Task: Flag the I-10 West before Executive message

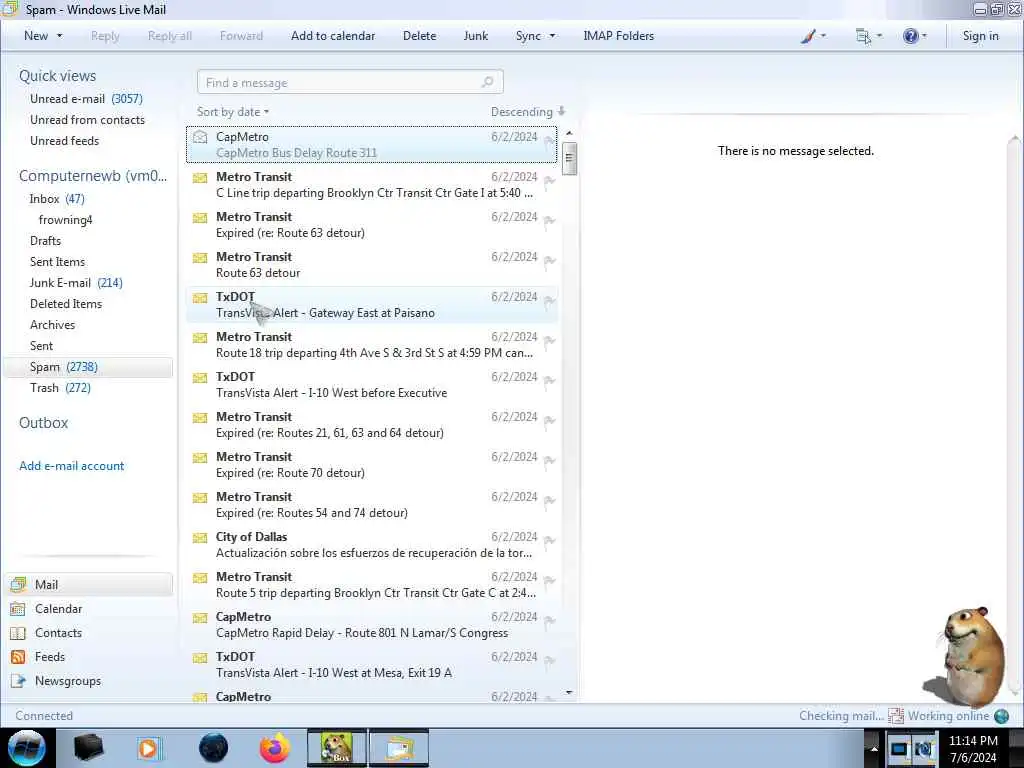Action: tap(549, 381)
